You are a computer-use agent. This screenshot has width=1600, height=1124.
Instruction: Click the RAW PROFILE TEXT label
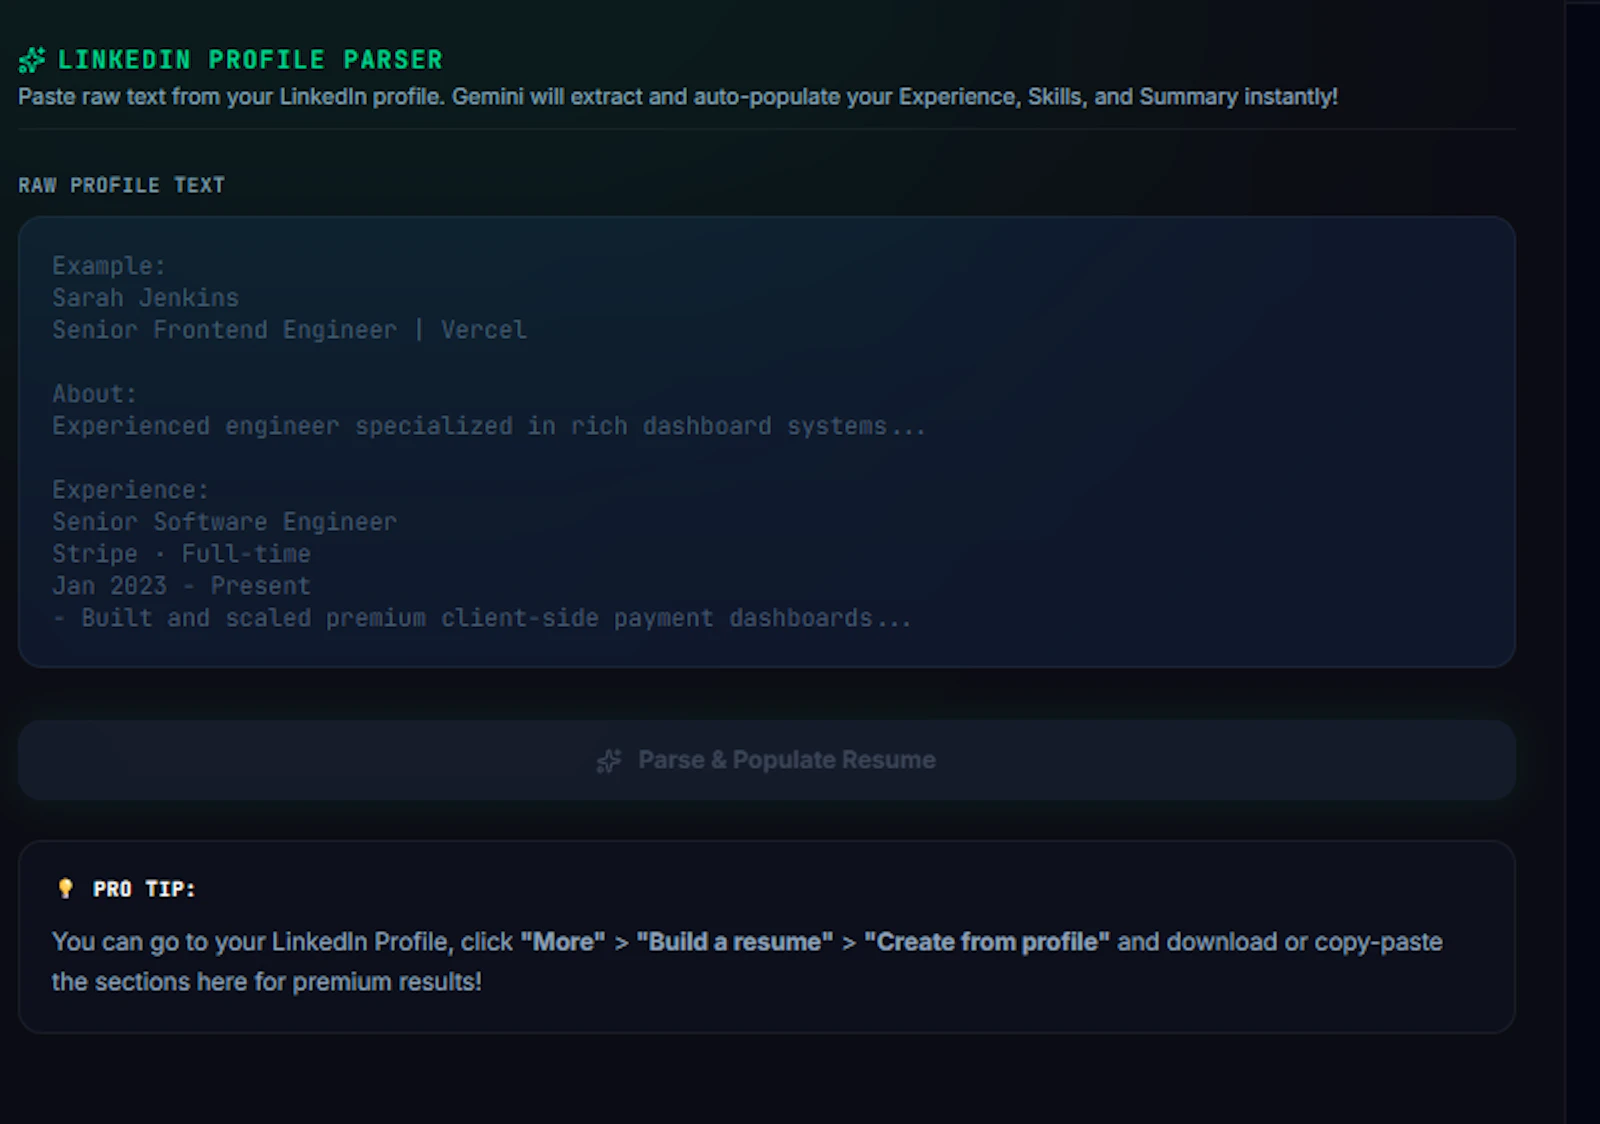coord(122,185)
